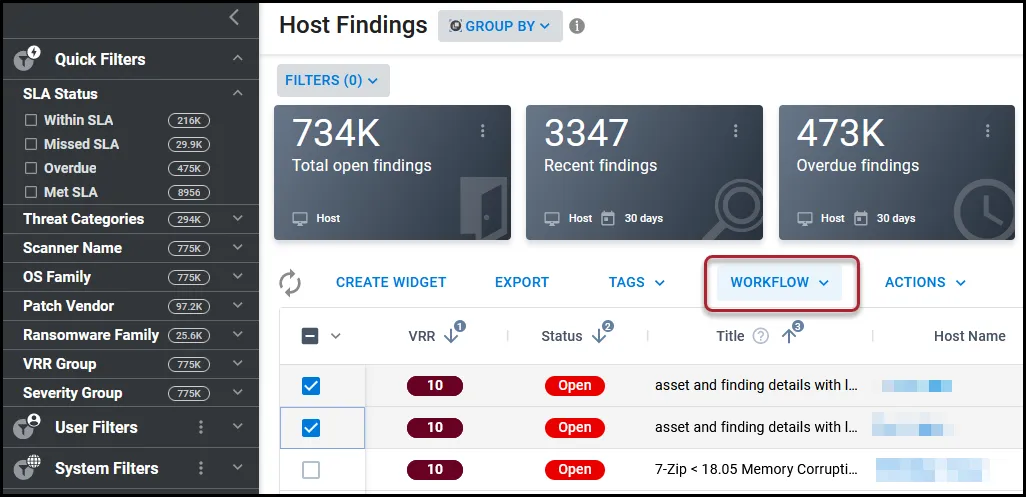Click the Host Name column header

click(x=970, y=336)
